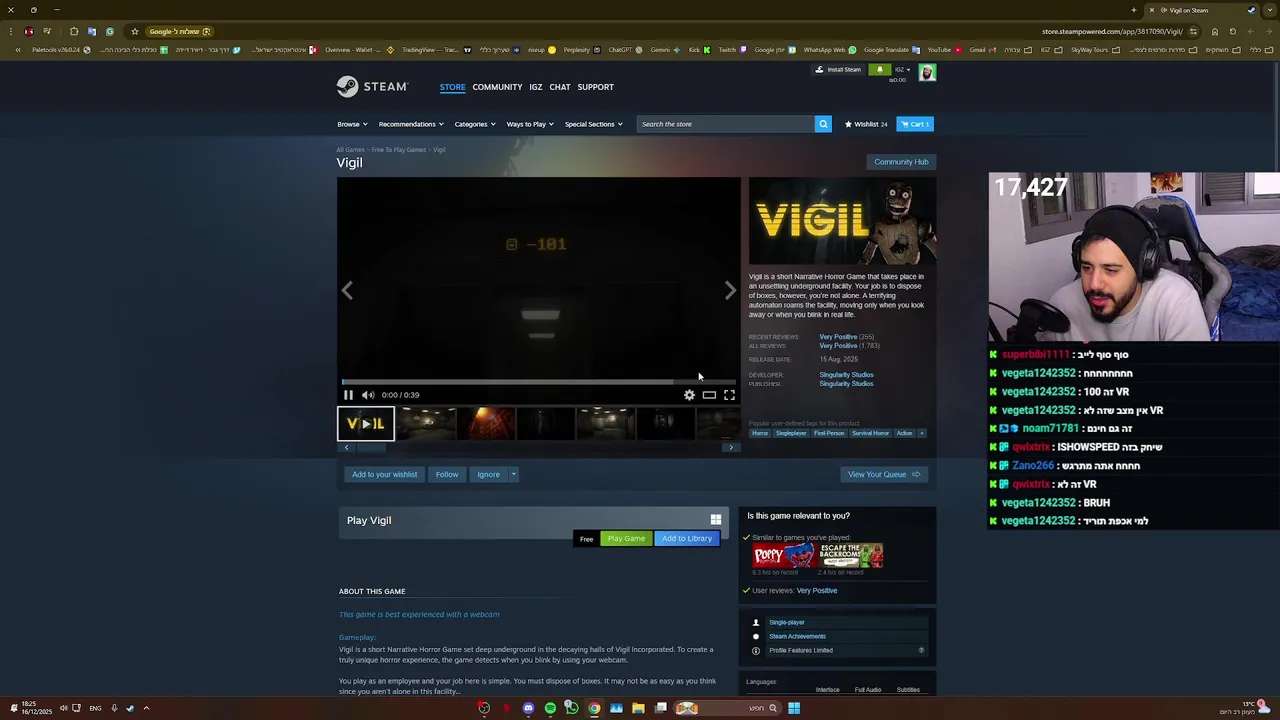Click Steam Achievements feature link
The image size is (1280, 720).
click(797, 636)
